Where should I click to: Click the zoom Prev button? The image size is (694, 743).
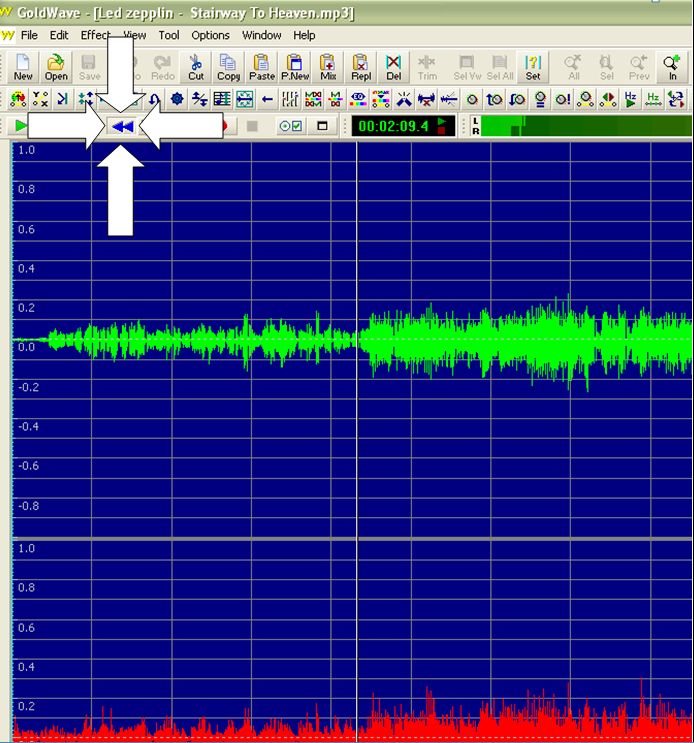(639, 67)
